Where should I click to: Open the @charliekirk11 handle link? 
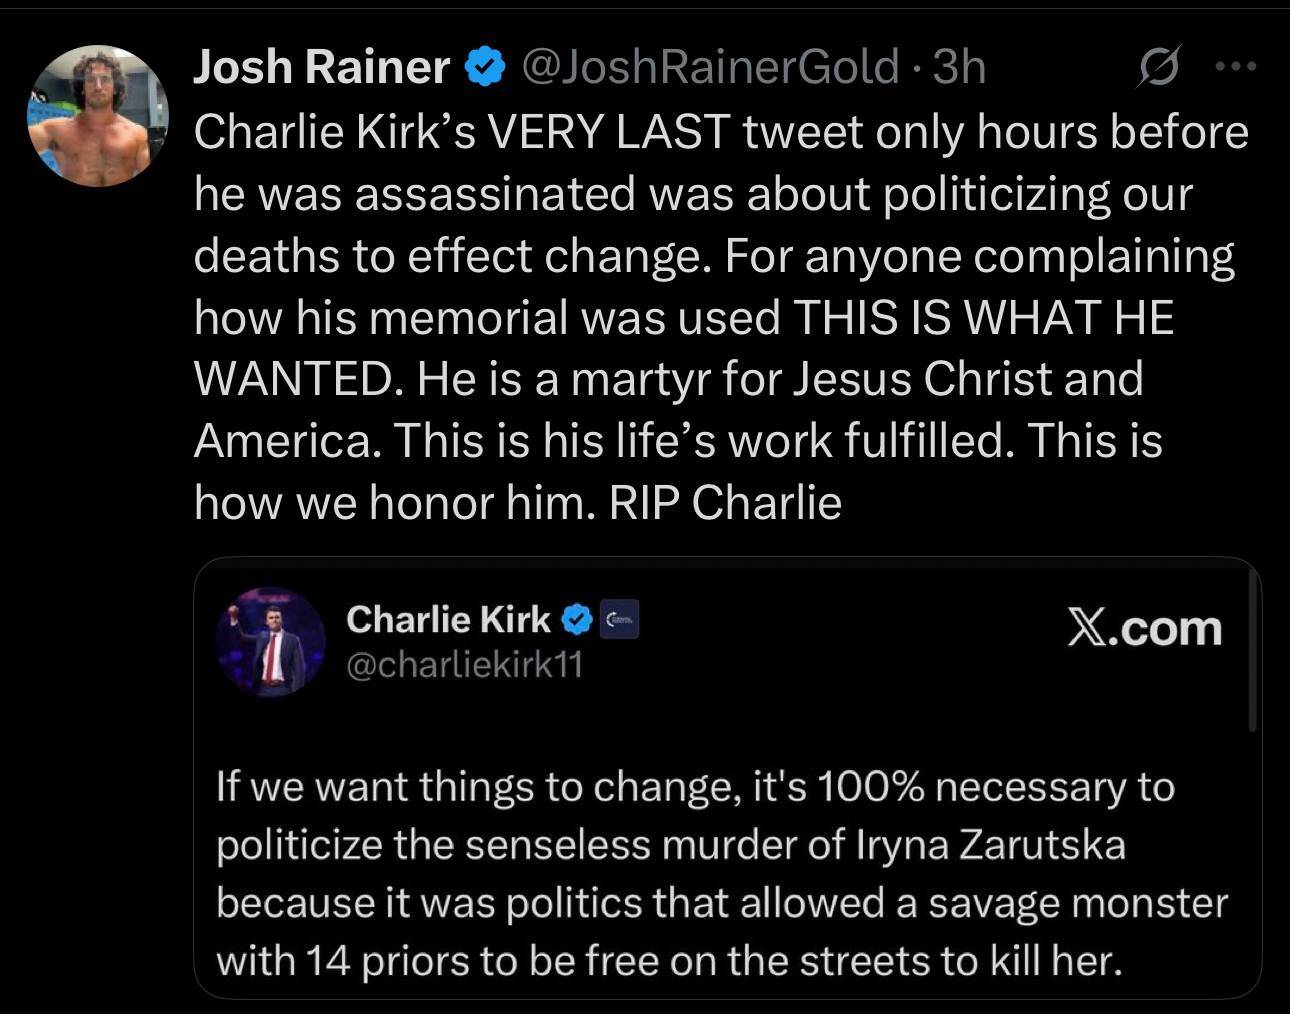point(464,665)
